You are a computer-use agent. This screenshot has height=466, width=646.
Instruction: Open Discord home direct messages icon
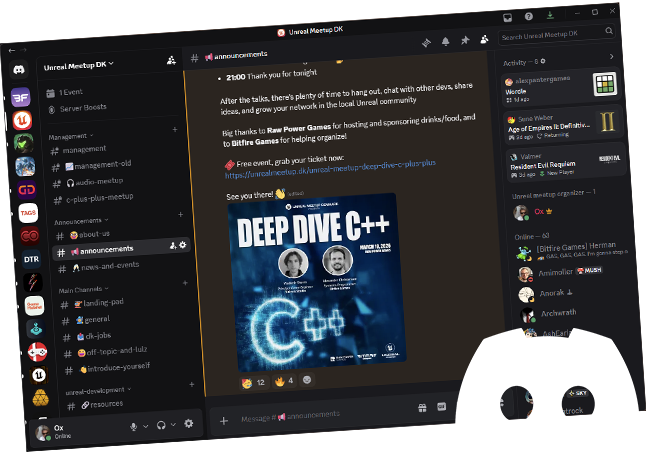[19, 70]
